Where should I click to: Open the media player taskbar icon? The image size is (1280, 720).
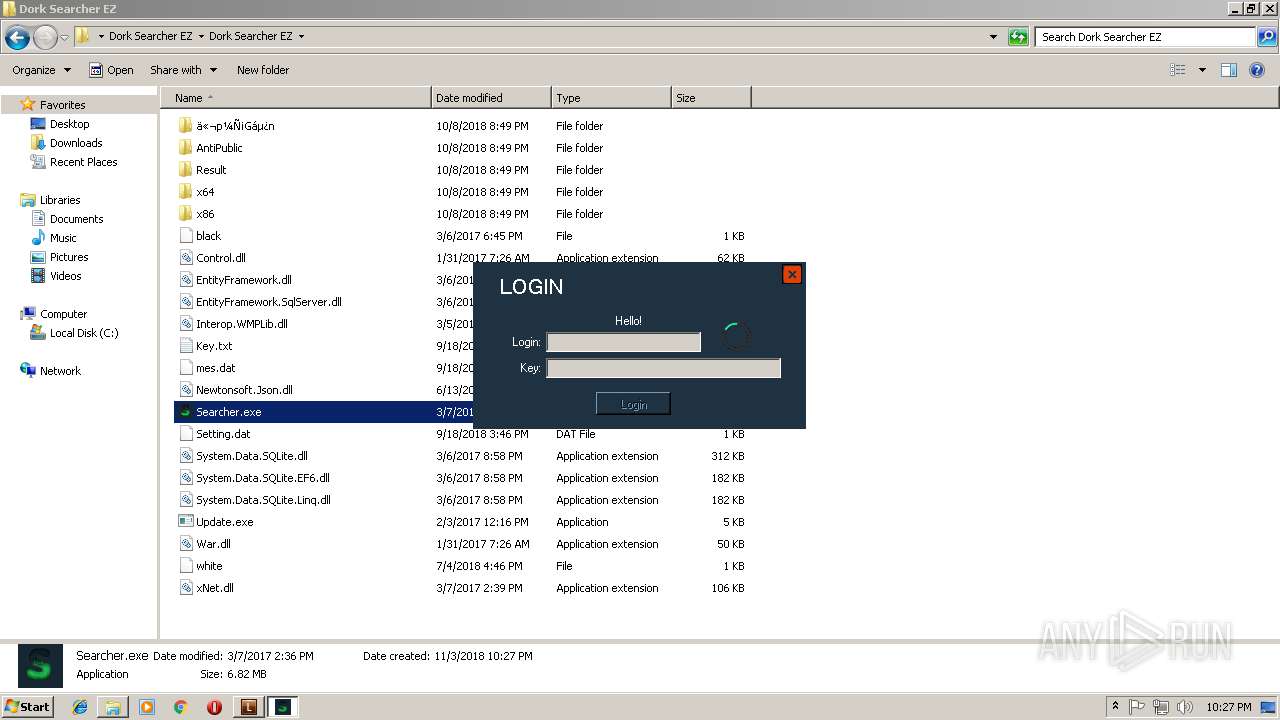coord(147,707)
